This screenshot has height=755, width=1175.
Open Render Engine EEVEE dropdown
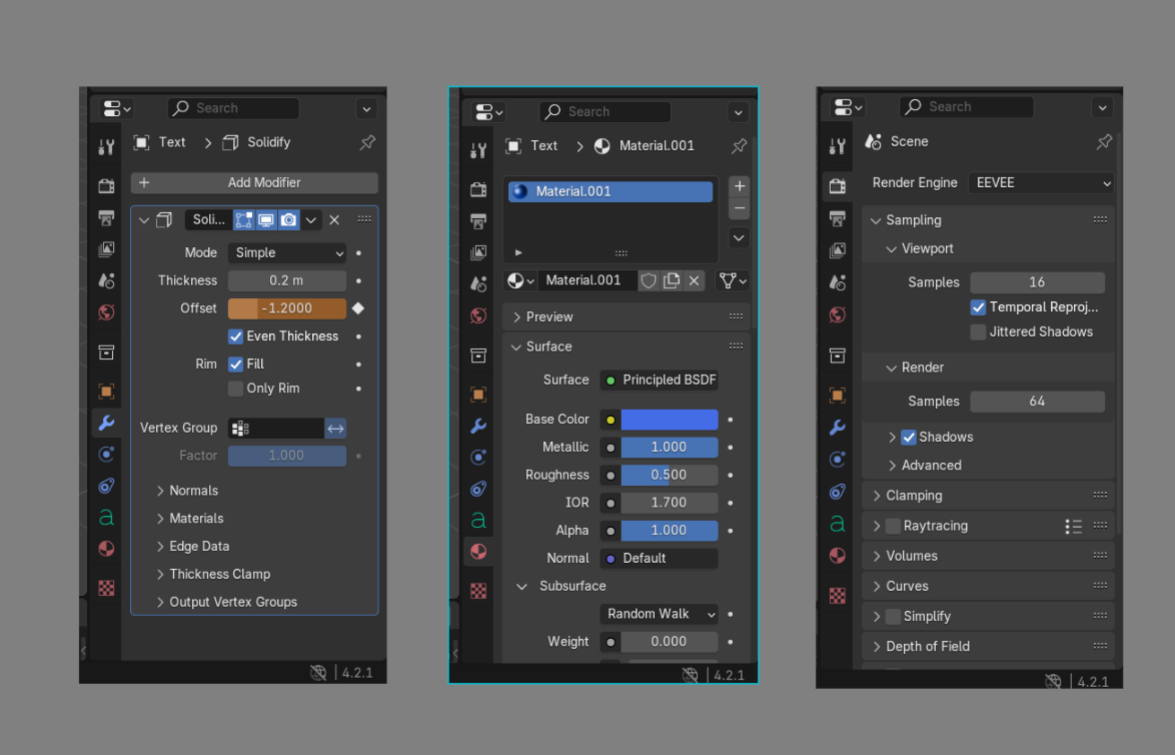[1041, 183]
